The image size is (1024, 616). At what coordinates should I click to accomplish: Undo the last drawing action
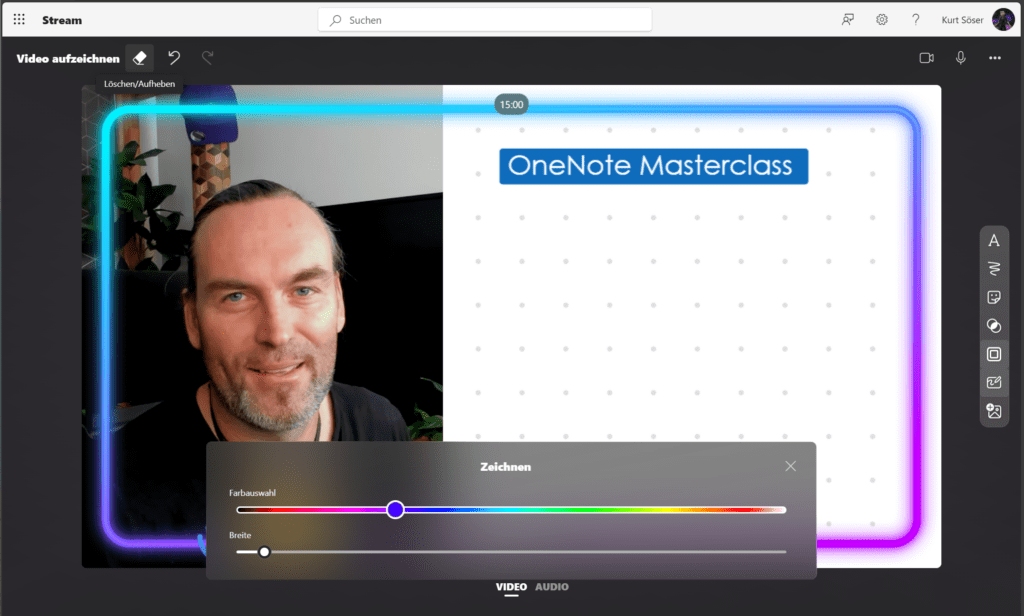[x=174, y=58]
